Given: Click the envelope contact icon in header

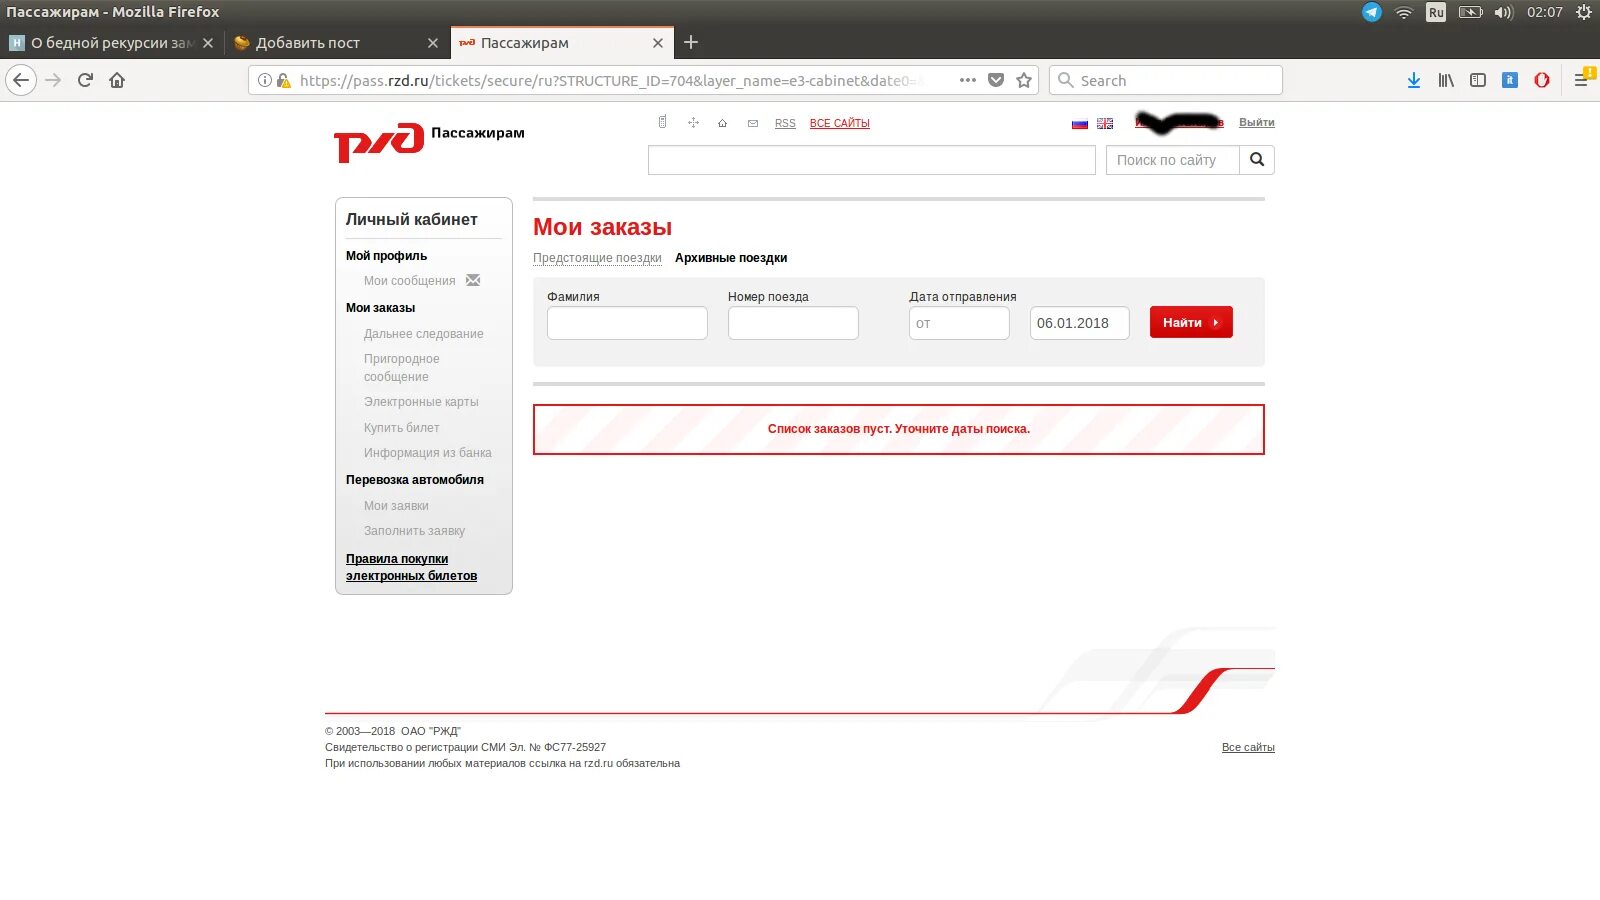Looking at the screenshot, I should click(753, 123).
